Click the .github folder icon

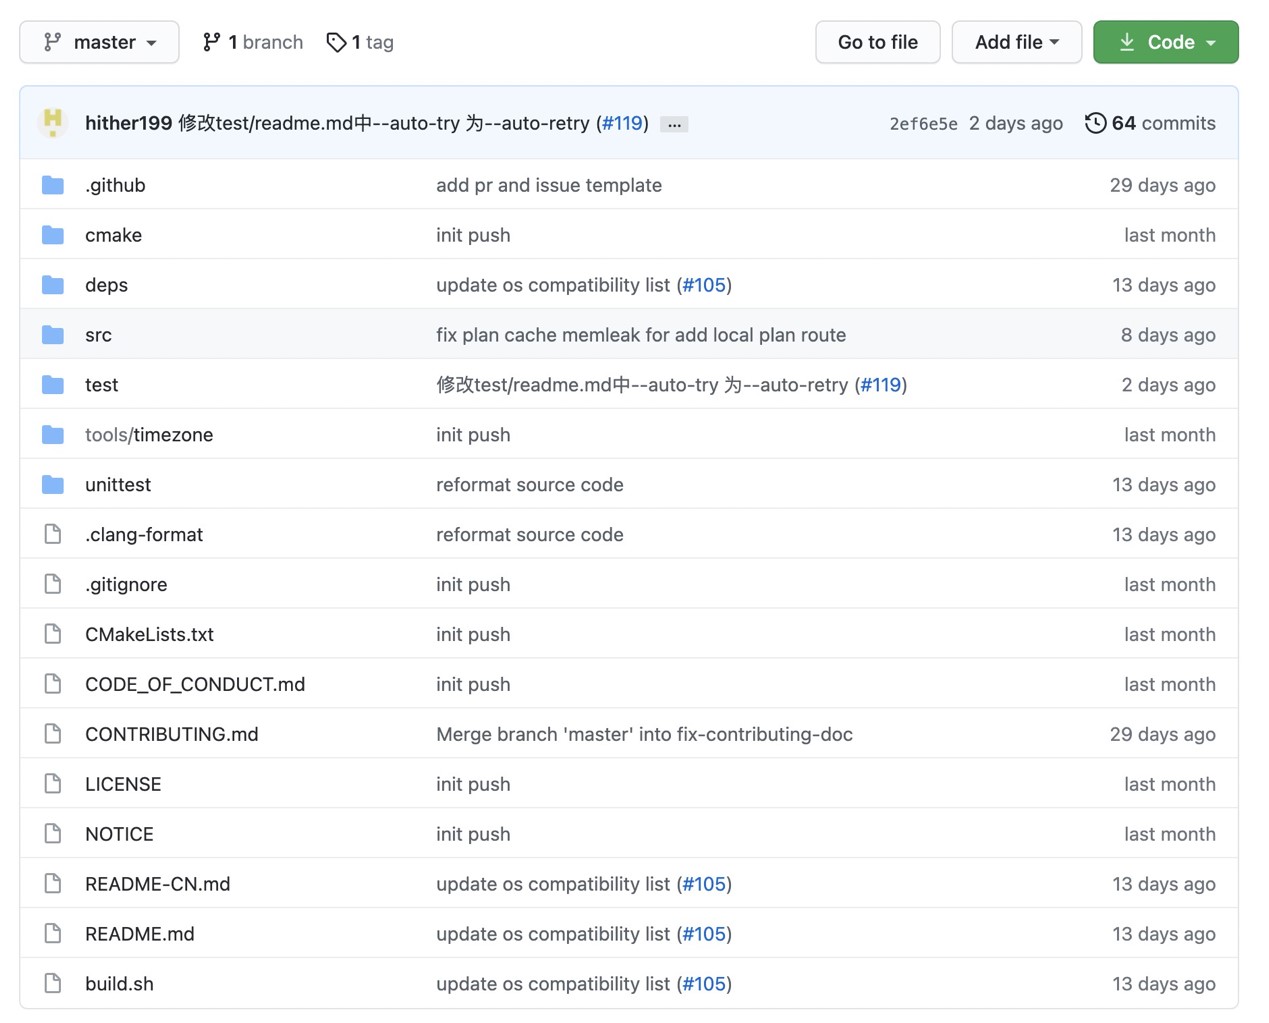pos(53,185)
